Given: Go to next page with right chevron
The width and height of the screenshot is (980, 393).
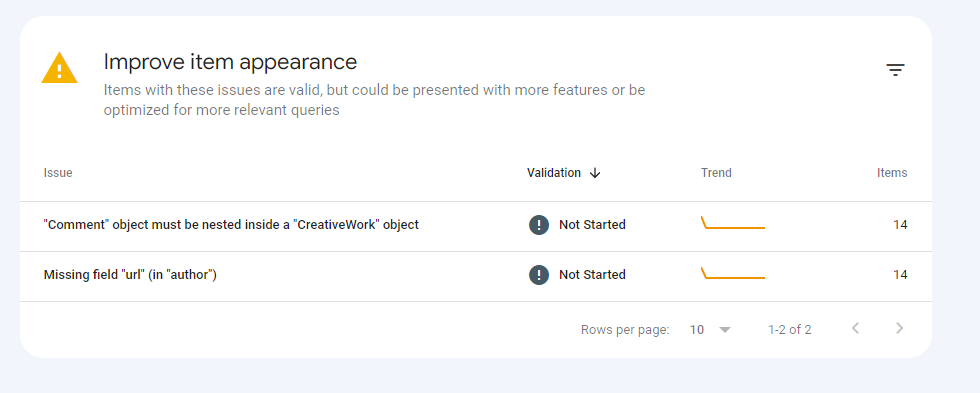Looking at the screenshot, I should click(899, 328).
